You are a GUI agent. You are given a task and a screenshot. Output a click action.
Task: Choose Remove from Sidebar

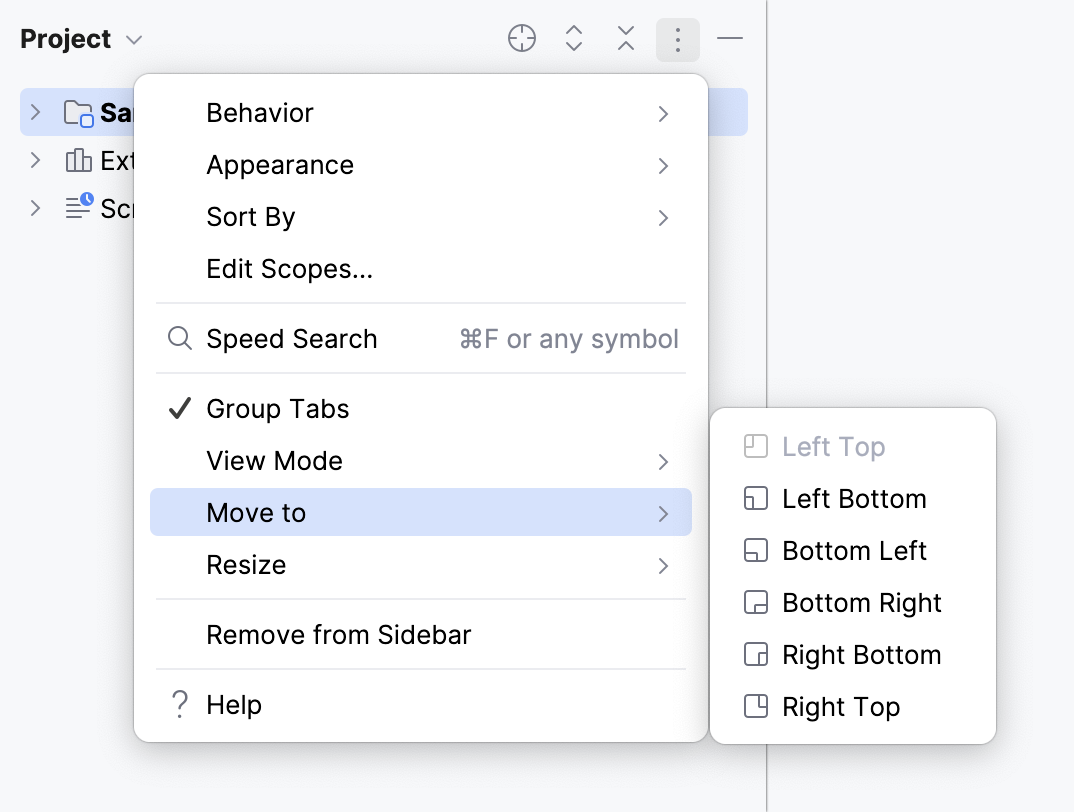tap(338, 634)
